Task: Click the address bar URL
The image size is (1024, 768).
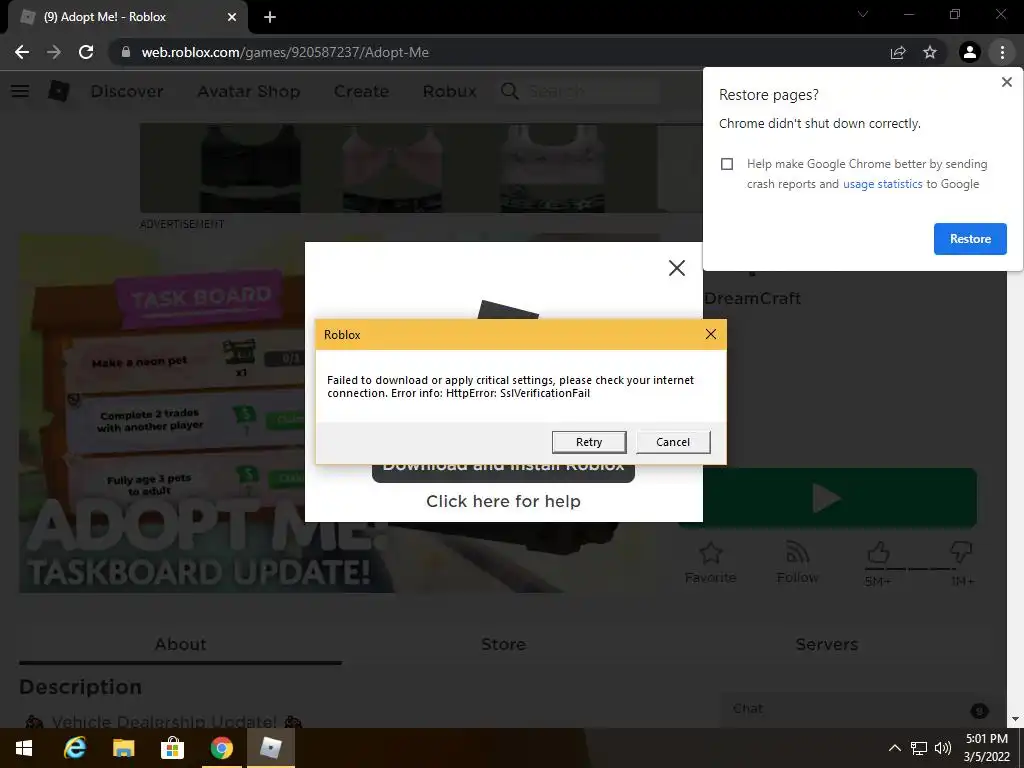Action: tap(285, 52)
